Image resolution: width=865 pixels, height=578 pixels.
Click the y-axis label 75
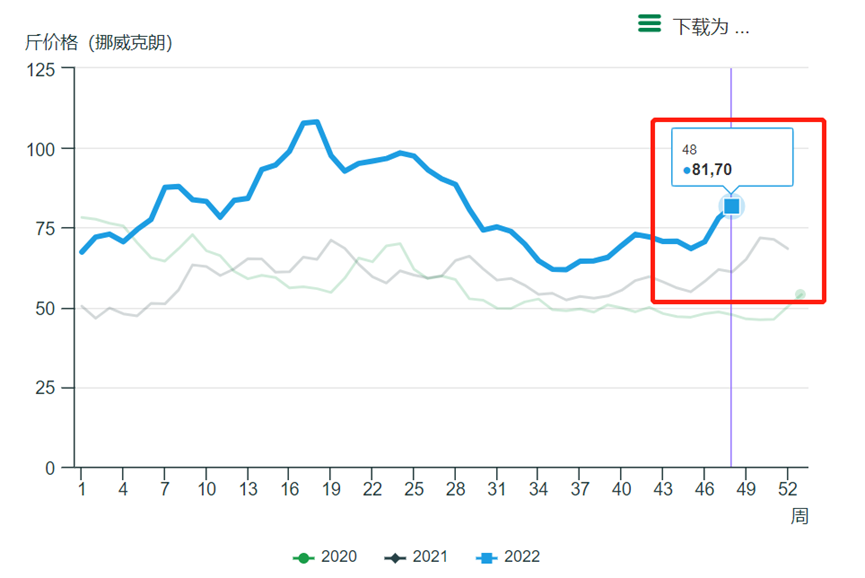coord(45,229)
